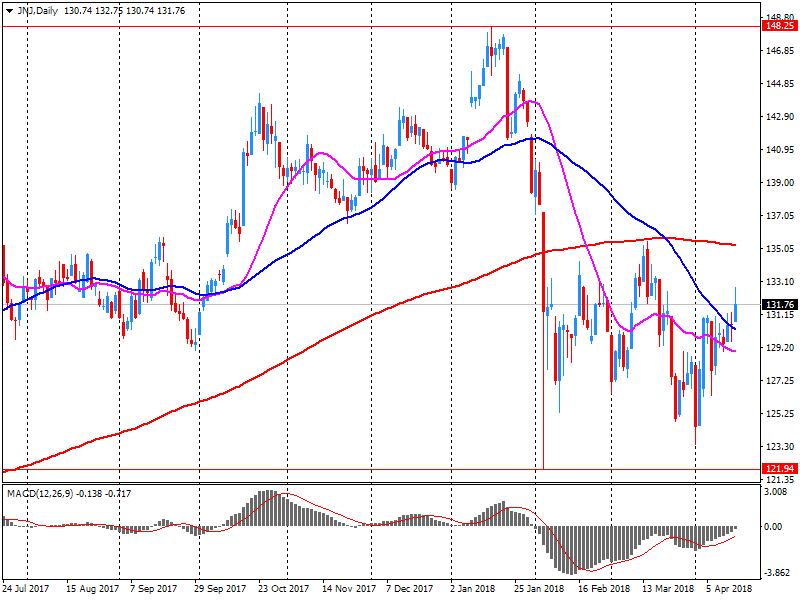Click the 23 Oct 2017 date label

click(283, 588)
